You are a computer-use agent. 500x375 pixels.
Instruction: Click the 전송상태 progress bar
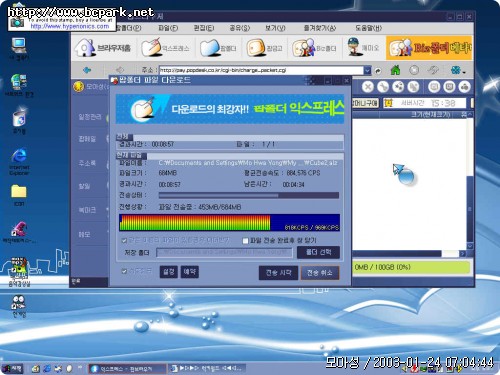249,195
